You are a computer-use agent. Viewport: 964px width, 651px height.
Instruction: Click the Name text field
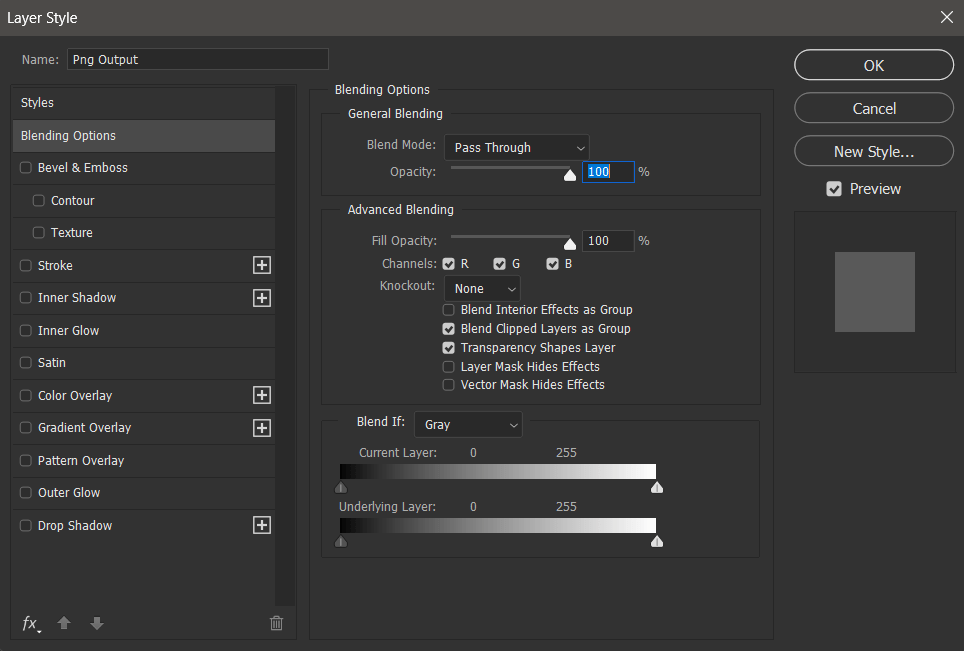click(197, 59)
